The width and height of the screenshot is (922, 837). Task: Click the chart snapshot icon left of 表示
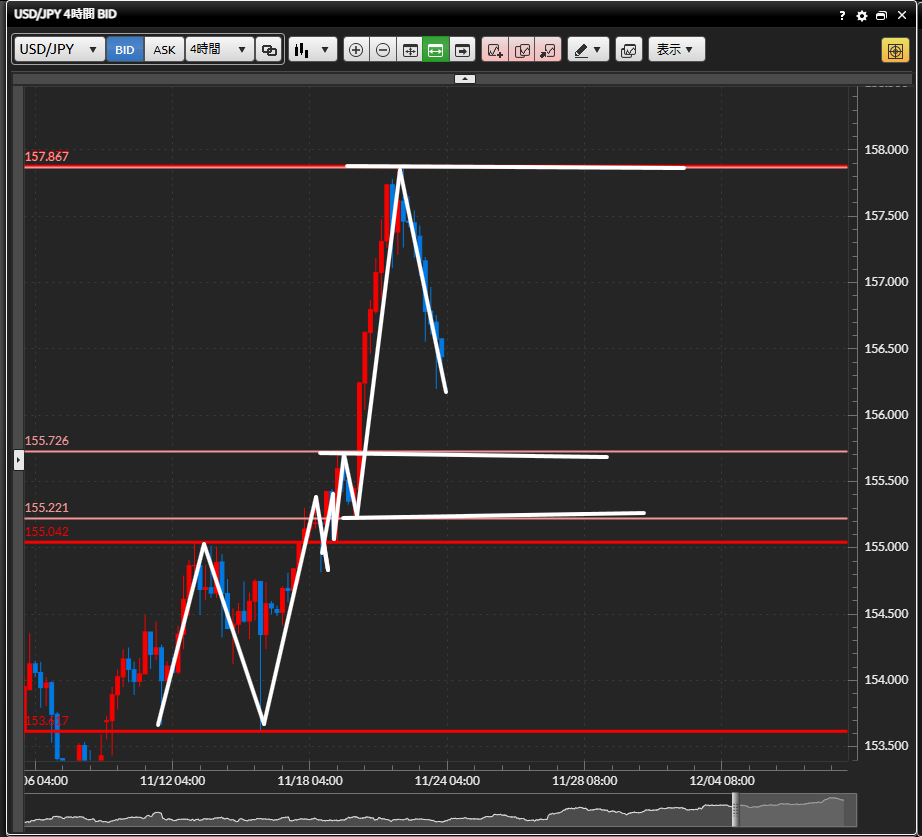tap(628, 50)
